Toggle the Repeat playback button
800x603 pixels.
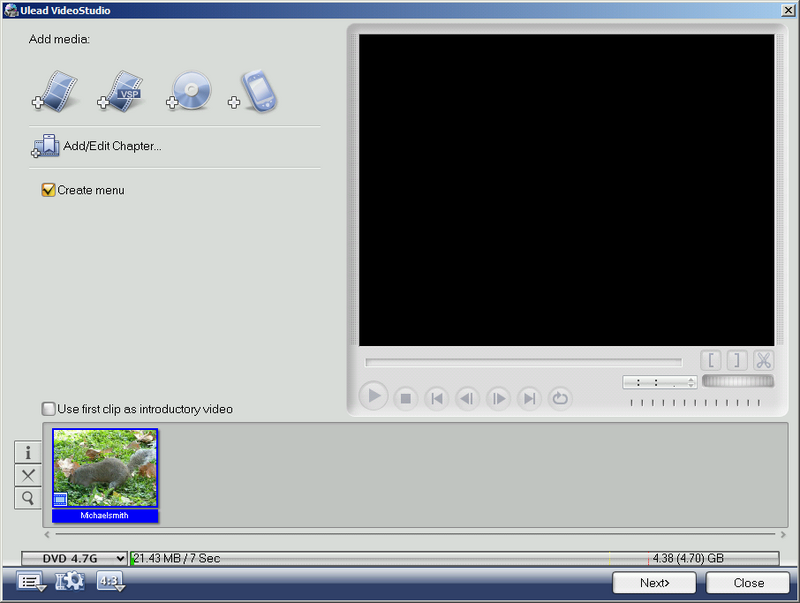tap(560, 398)
